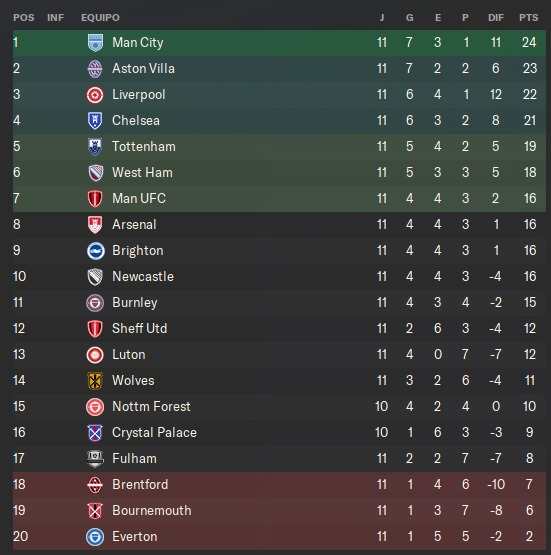Image resolution: width=551 pixels, height=555 pixels.
Task: Open the Nottm Forest team link
Action: [151, 406]
